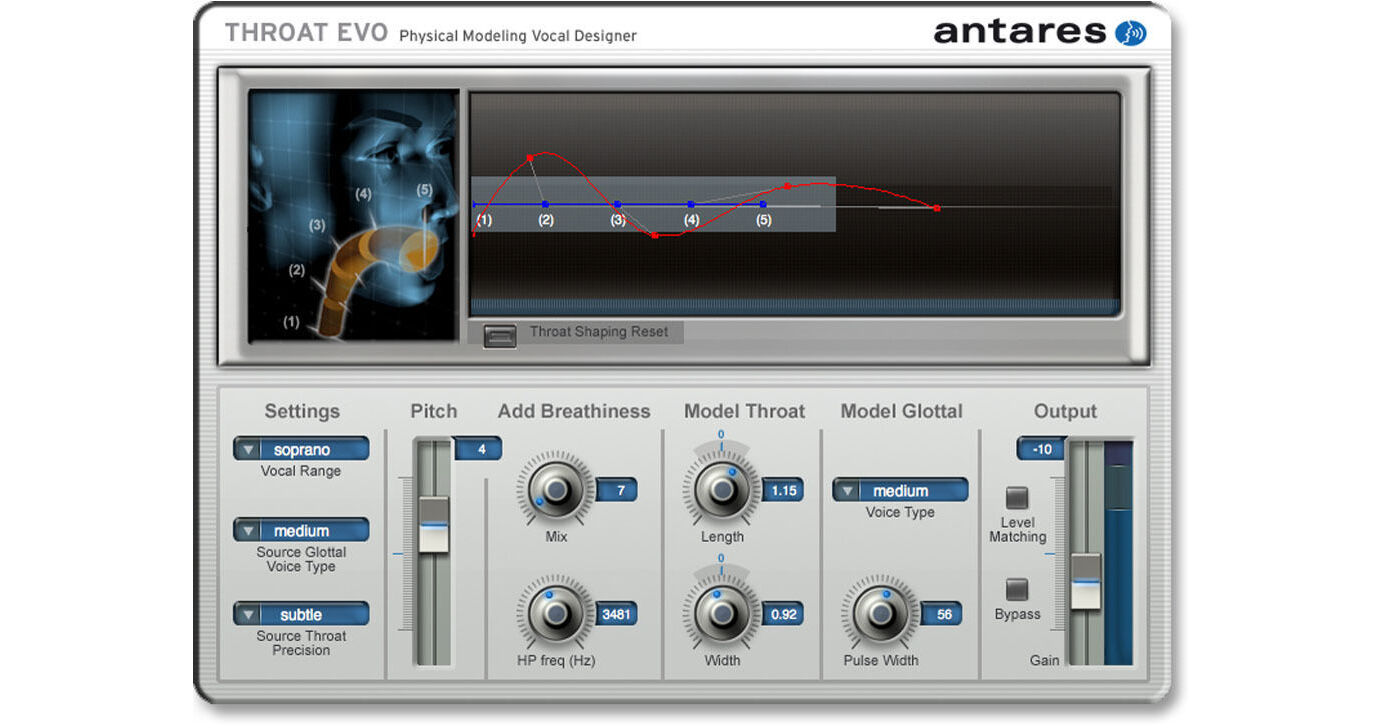Click the Length value field 1.15
Viewport: 1386px width, 728px height.
pos(783,490)
